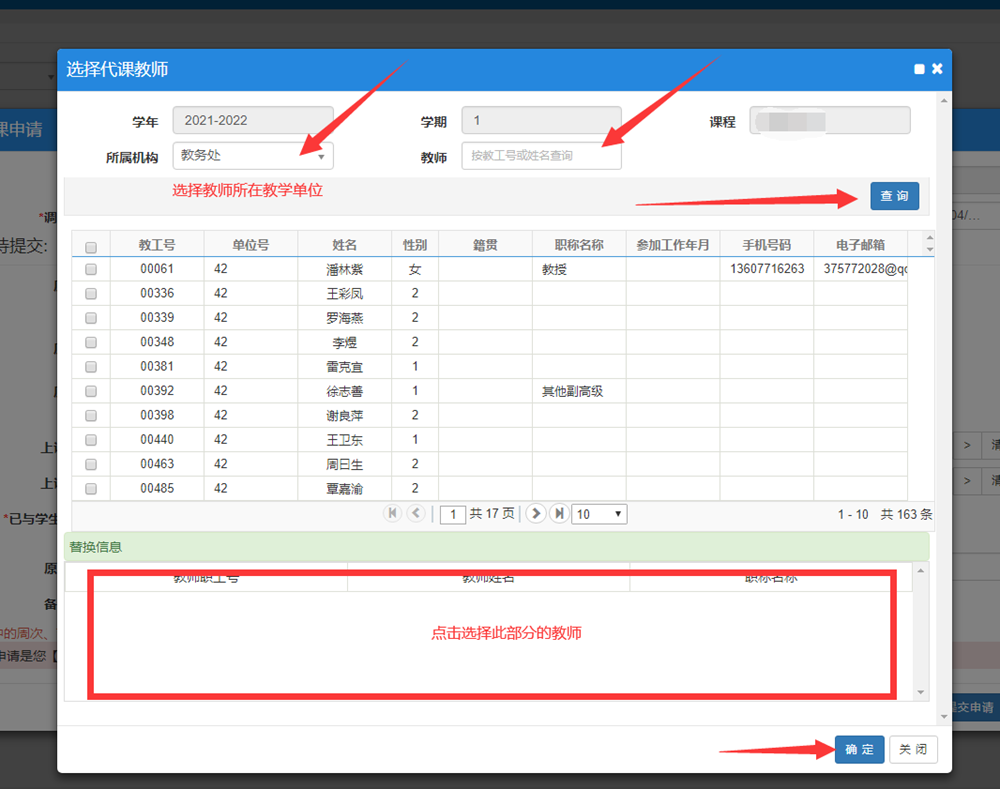Select checkbox for teacher 徐志善
Screen dimensions: 1000x789
(91, 392)
